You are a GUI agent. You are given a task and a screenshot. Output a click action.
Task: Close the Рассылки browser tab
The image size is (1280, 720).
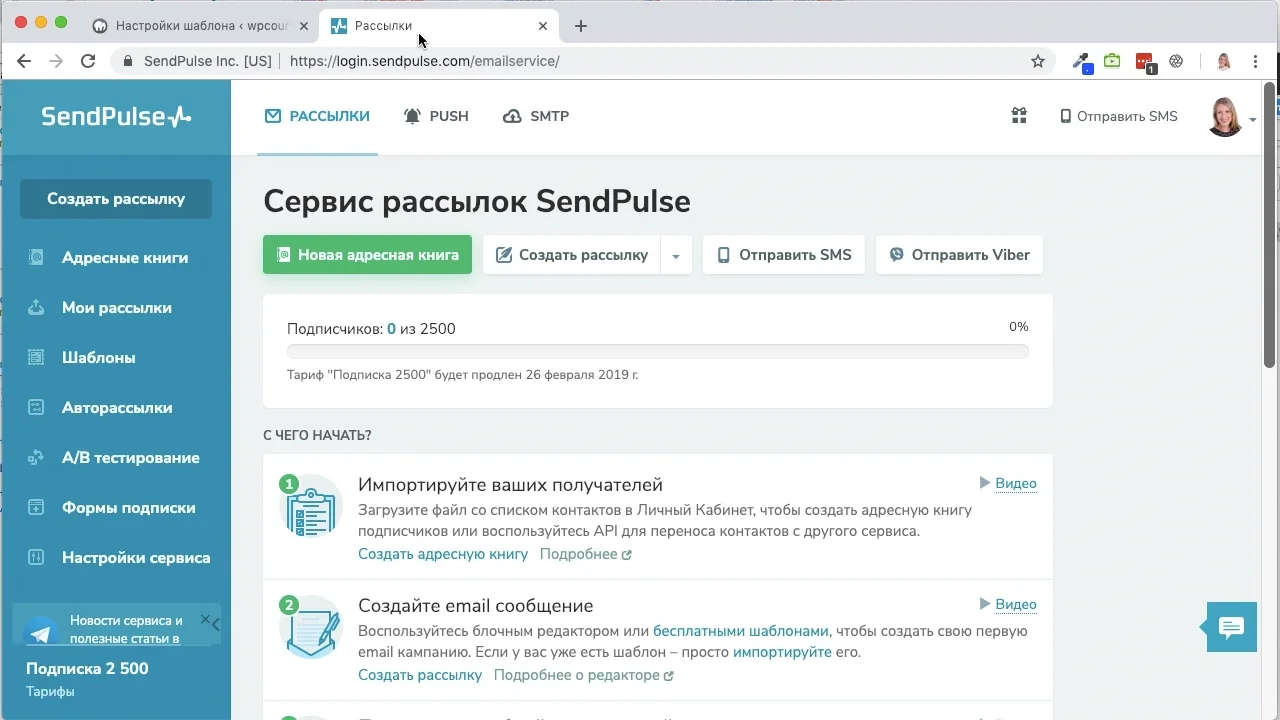point(543,26)
